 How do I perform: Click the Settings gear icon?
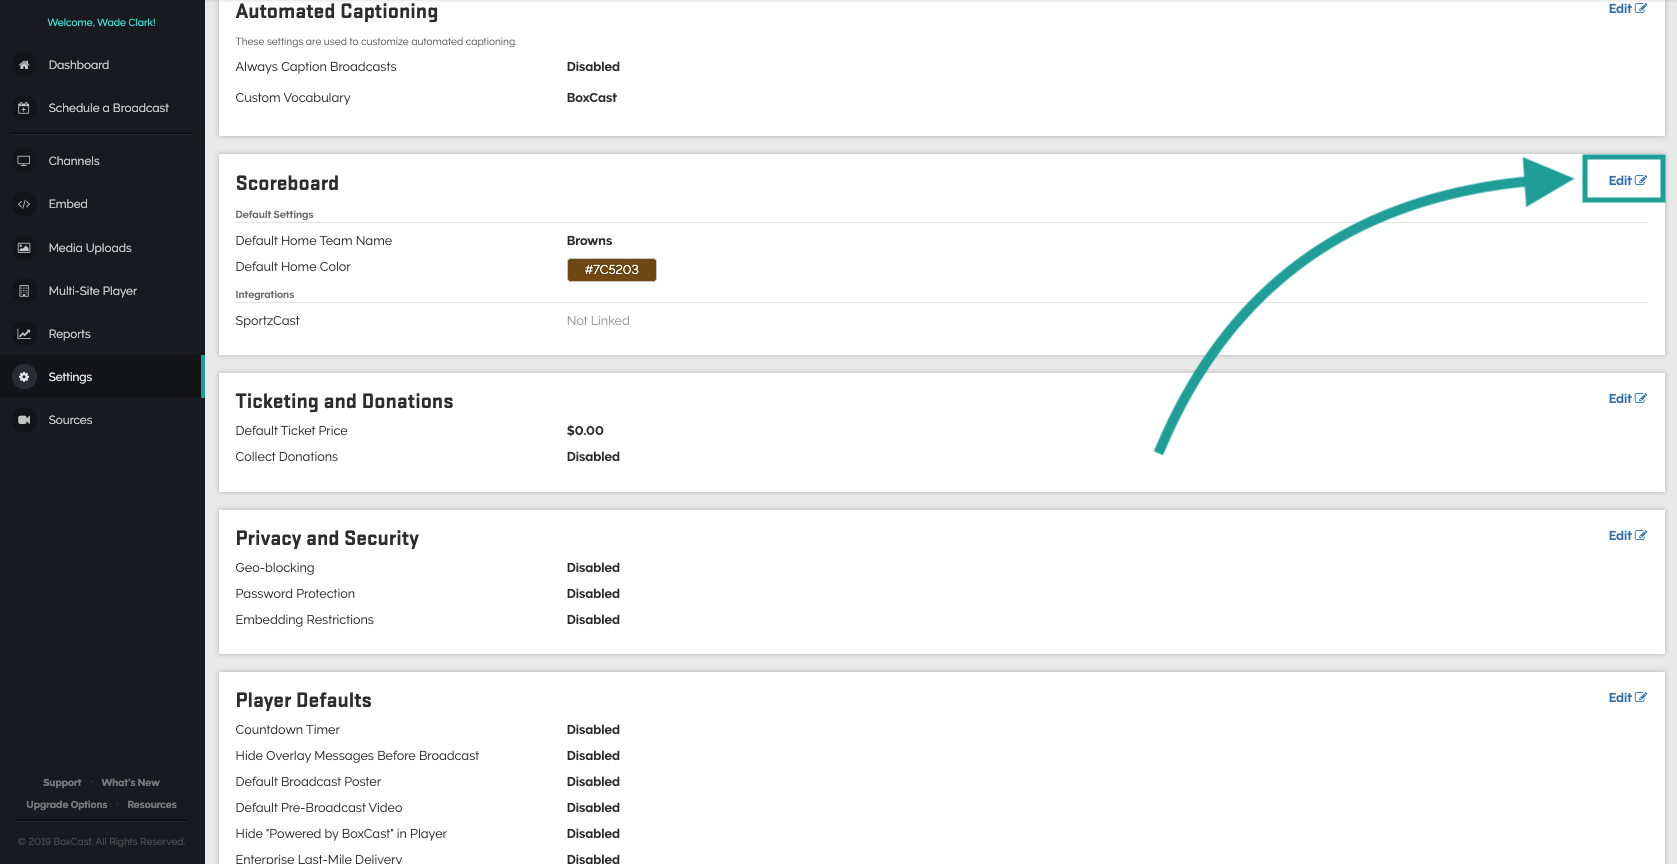[24, 377]
